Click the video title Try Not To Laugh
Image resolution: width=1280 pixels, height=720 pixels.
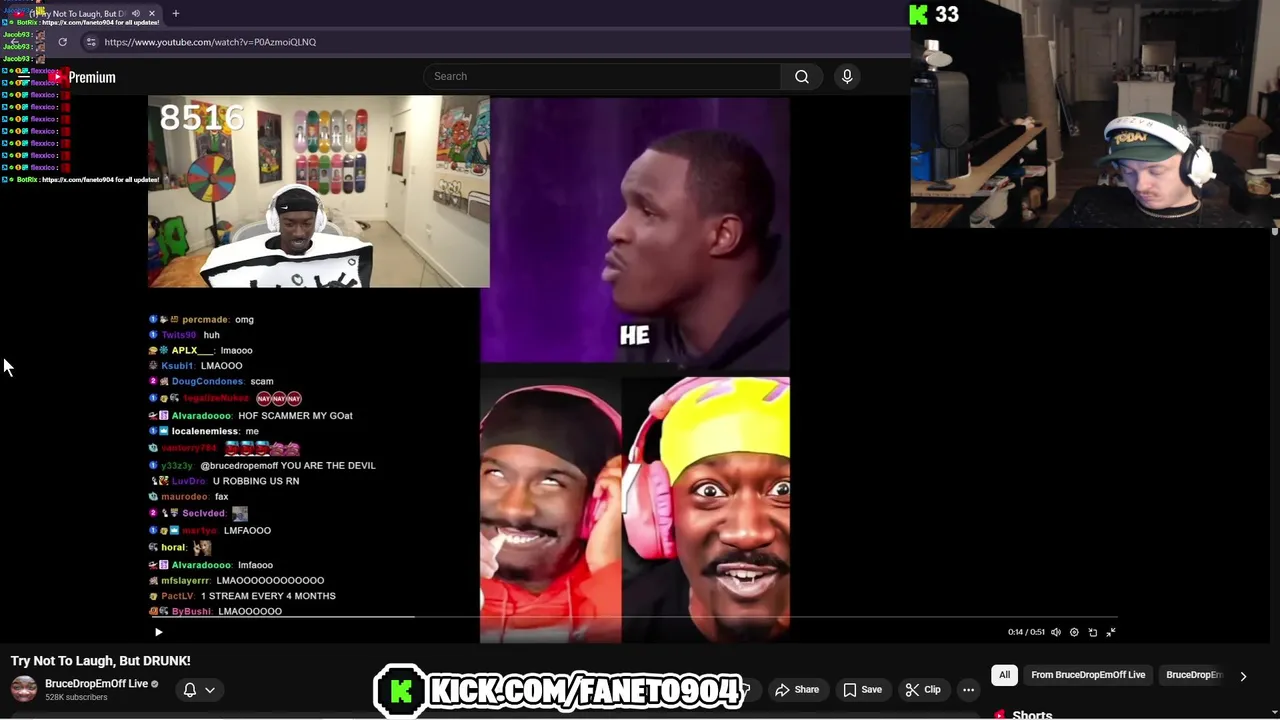(x=100, y=661)
